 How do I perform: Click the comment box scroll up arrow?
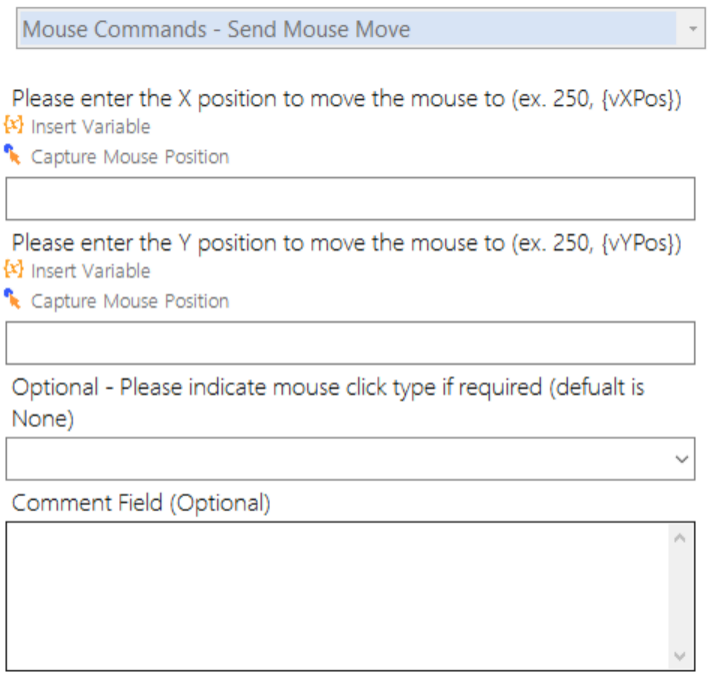(680, 538)
